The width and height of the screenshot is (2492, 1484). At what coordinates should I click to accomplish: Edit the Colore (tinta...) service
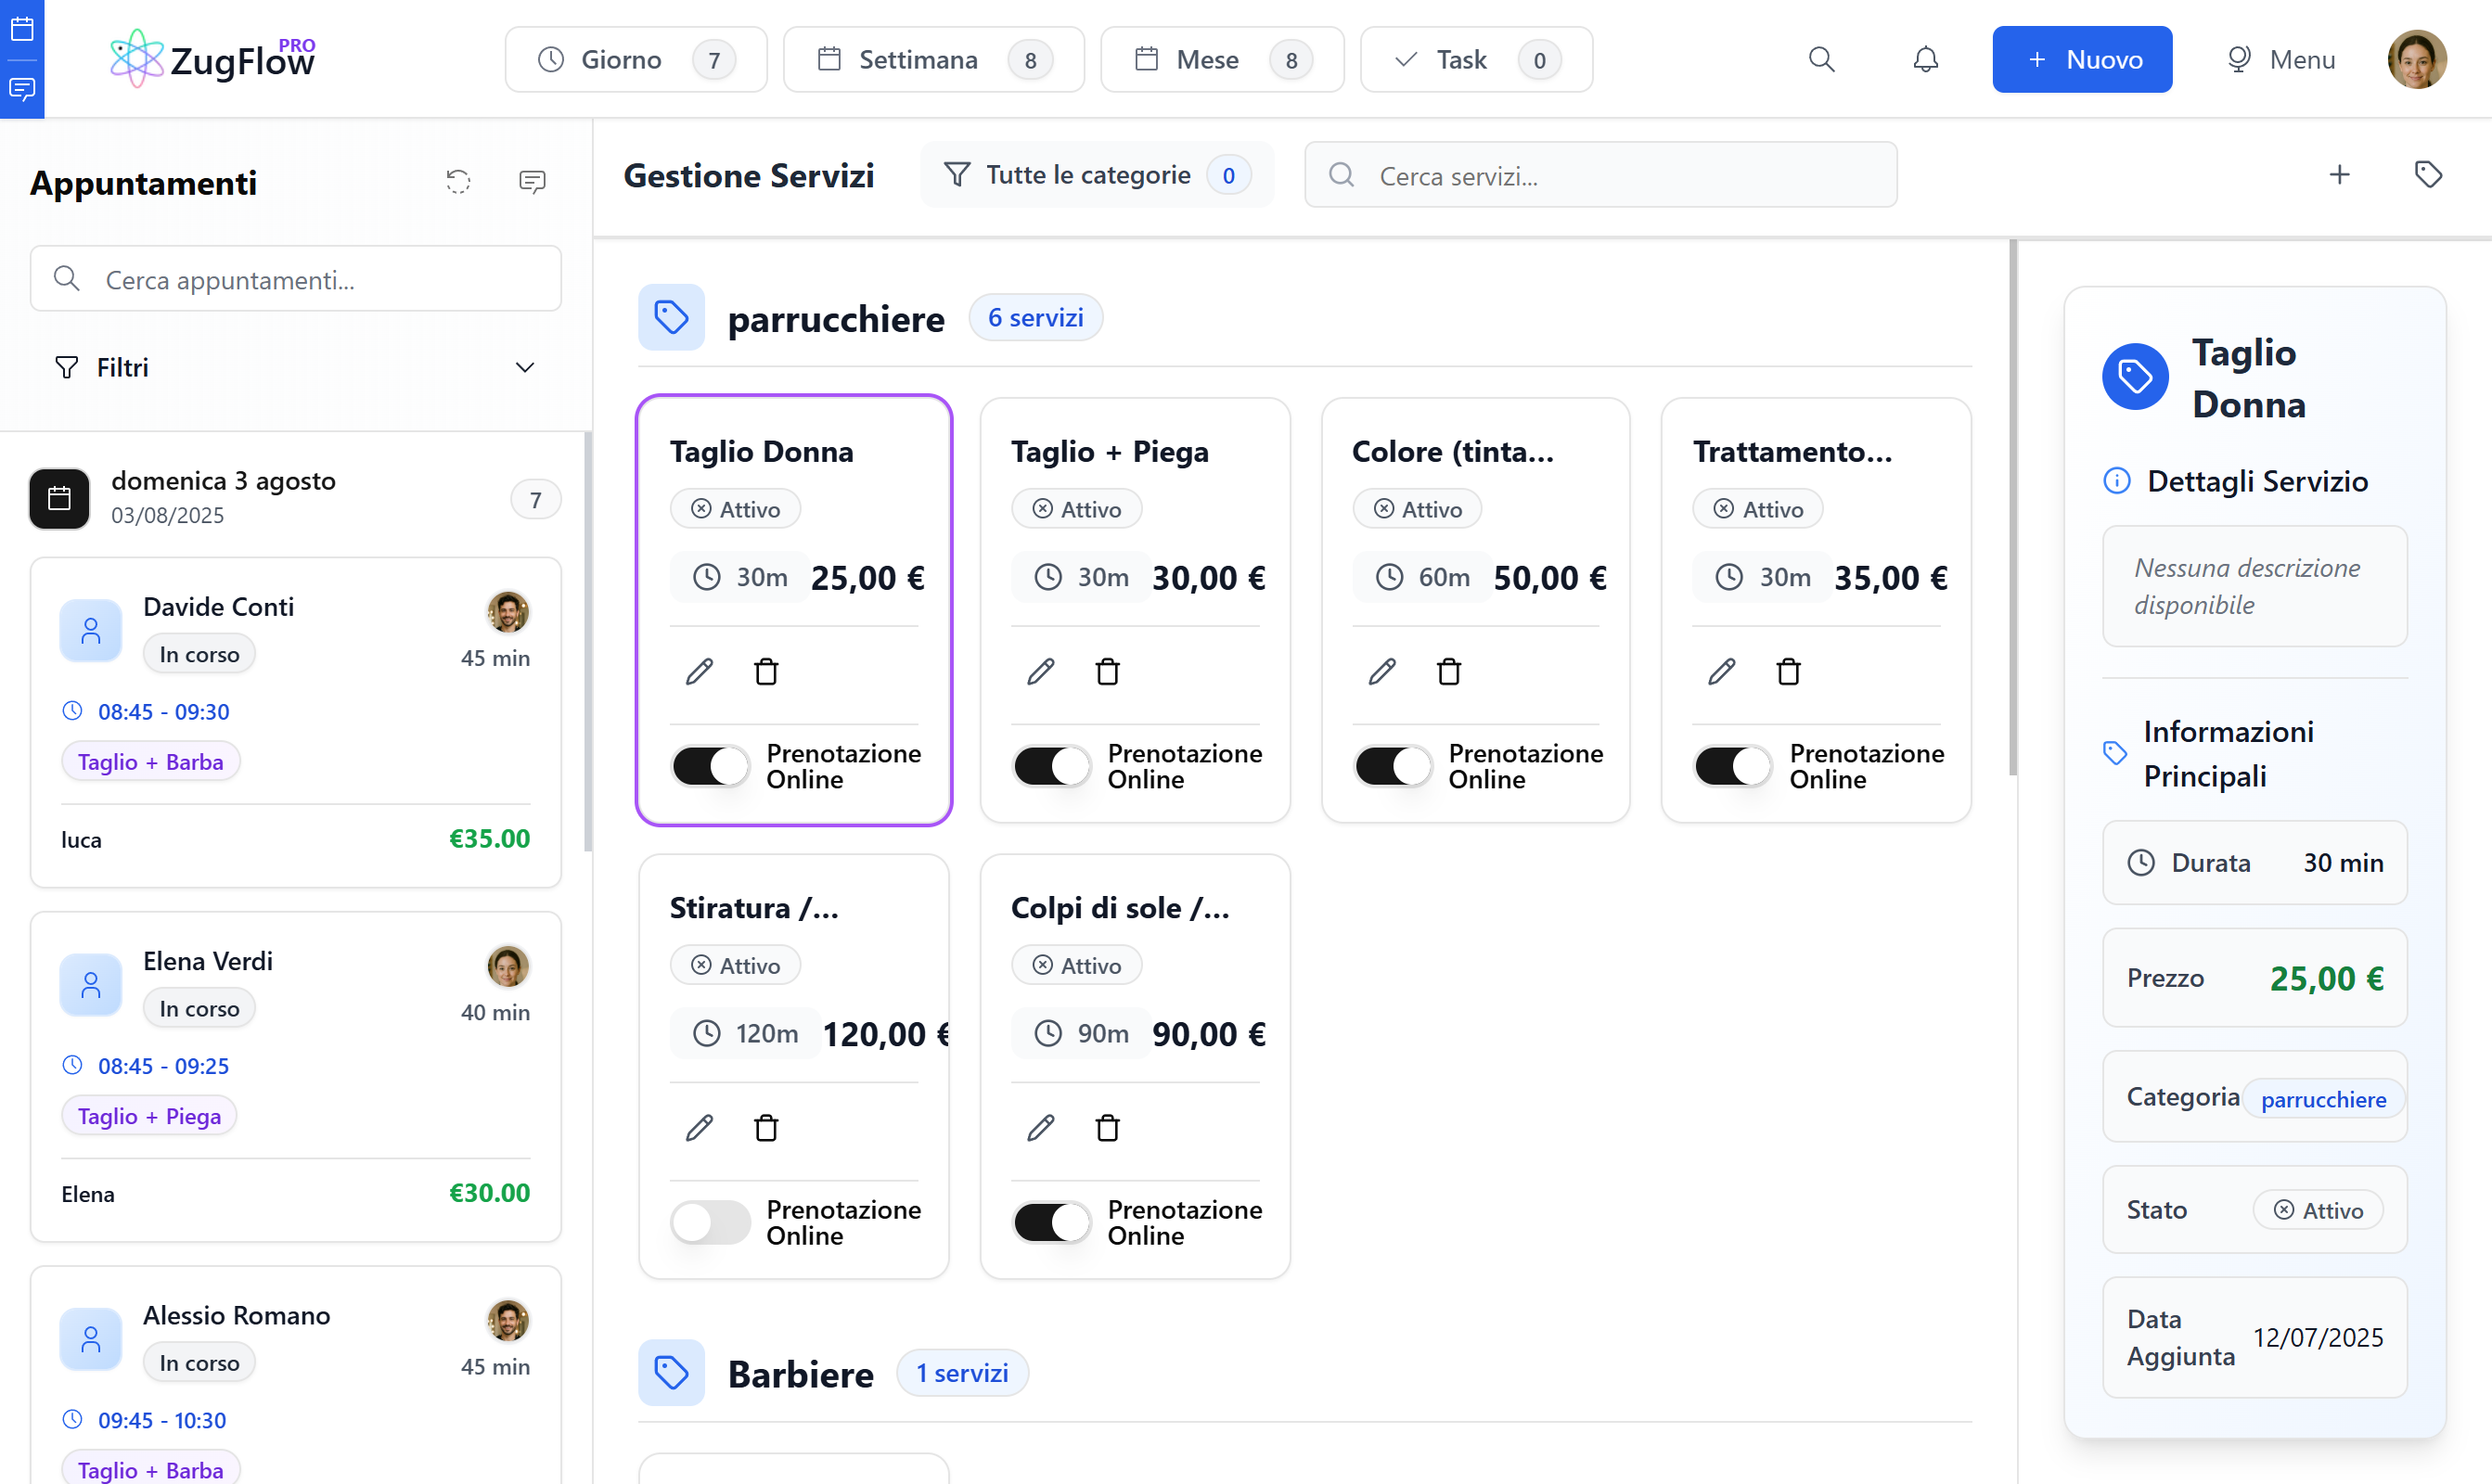point(1381,671)
